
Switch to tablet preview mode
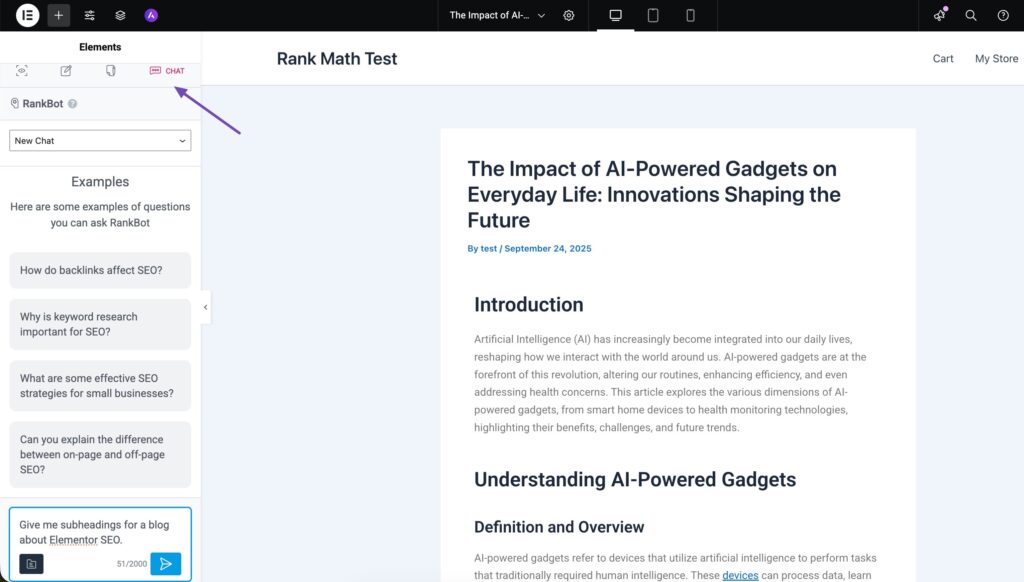tap(653, 15)
